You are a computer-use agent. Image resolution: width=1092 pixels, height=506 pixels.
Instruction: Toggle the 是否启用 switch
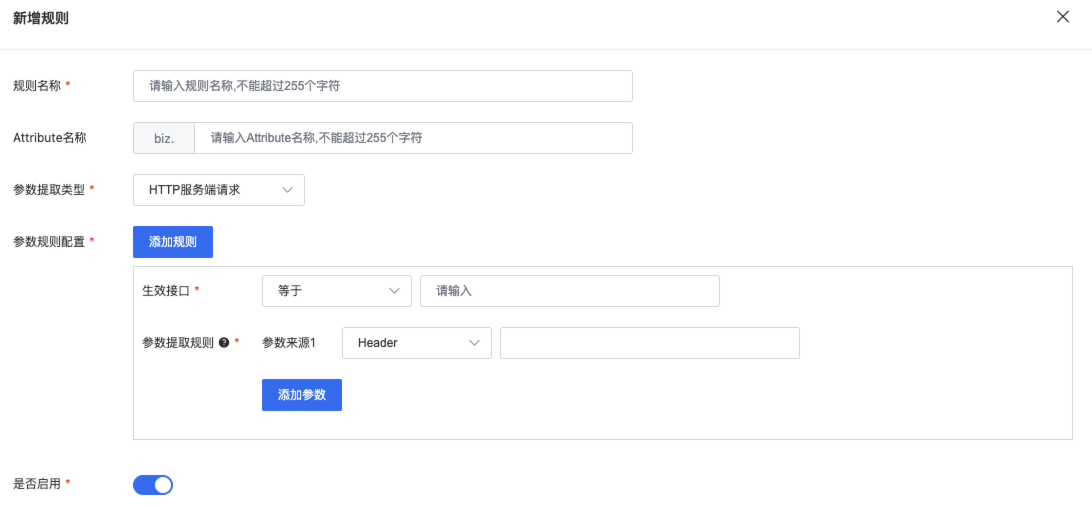coord(153,485)
